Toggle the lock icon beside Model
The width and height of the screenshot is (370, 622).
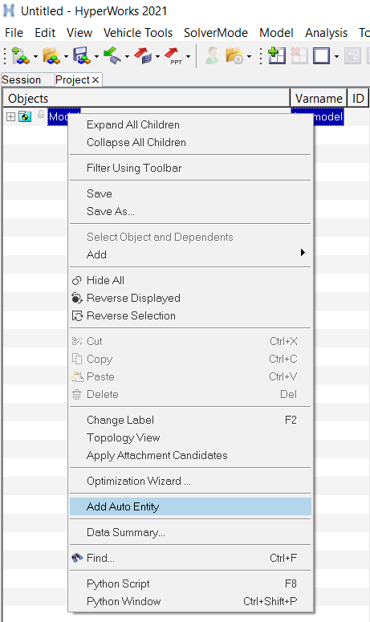click(x=41, y=115)
